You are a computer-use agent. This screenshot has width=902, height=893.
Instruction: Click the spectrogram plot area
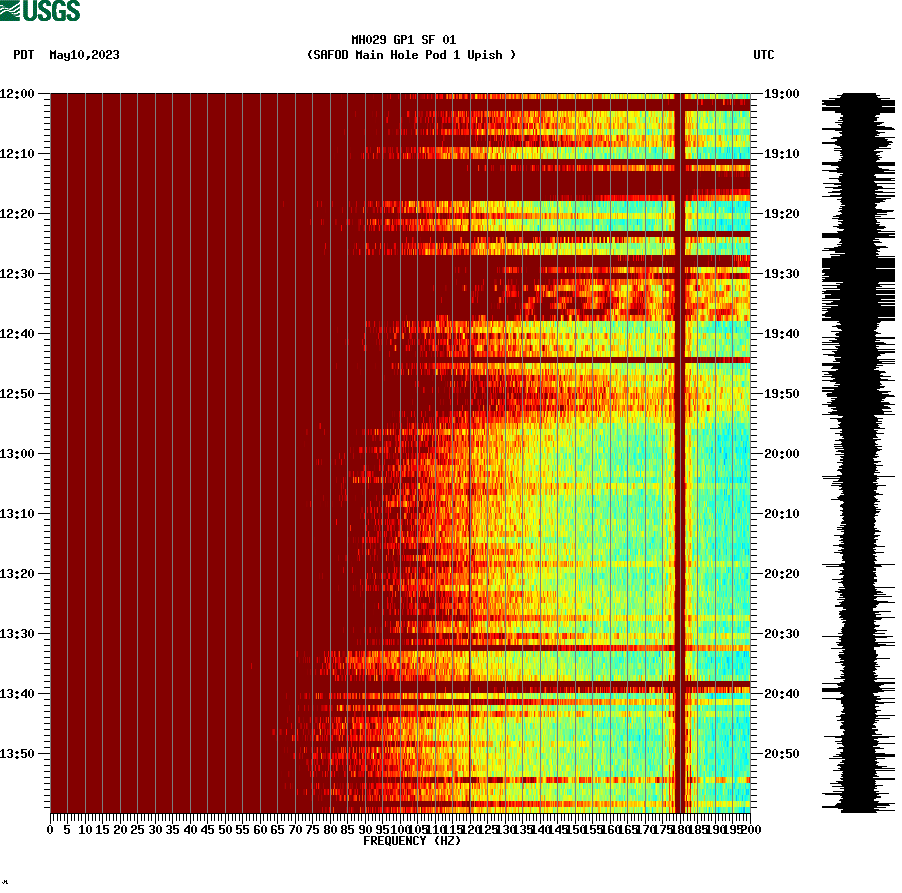pyautogui.click(x=400, y=450)
